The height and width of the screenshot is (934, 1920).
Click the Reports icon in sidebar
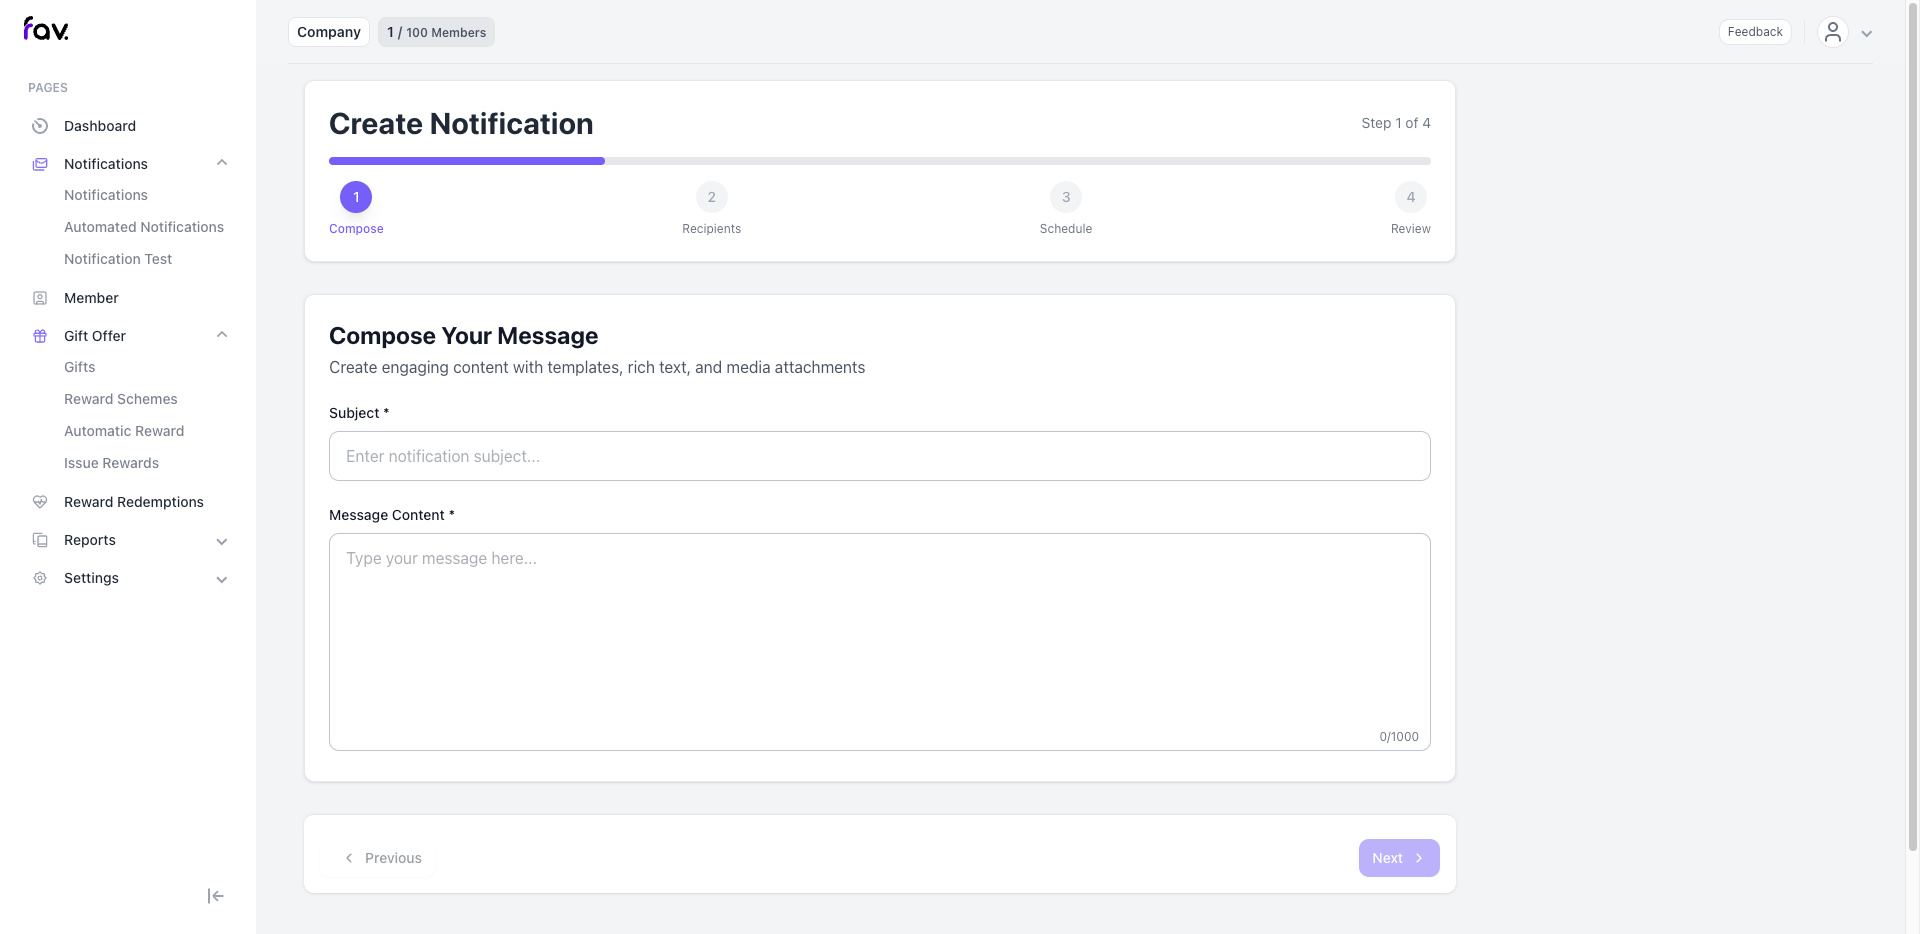tap(38, 540)
